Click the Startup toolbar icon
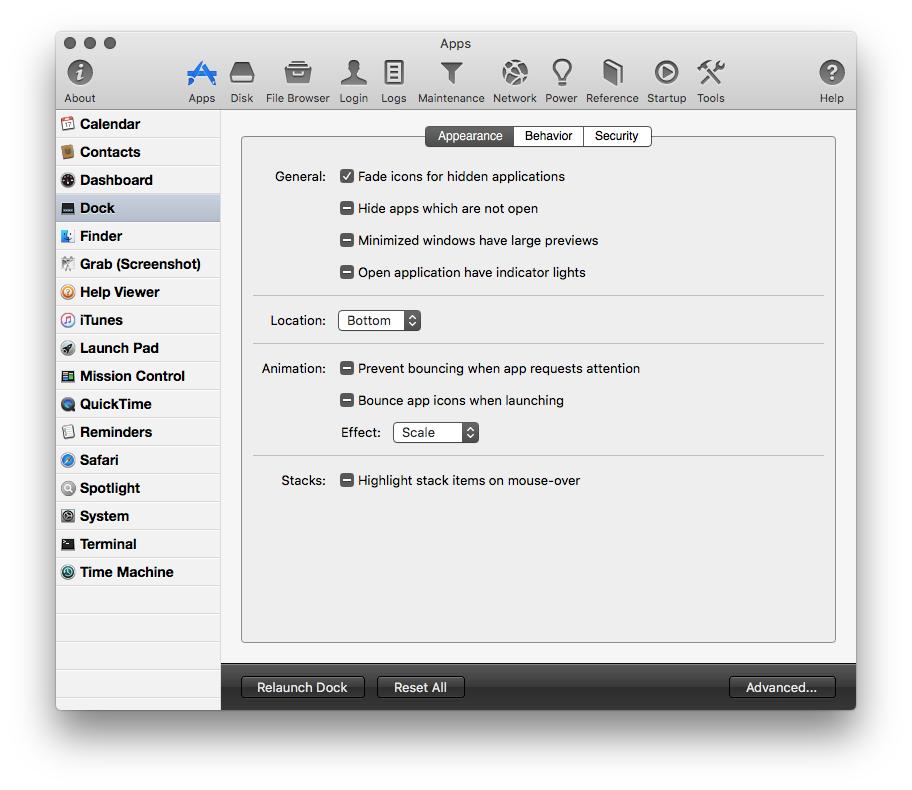The width and height of the screenshot is (912, 790). 666,73
